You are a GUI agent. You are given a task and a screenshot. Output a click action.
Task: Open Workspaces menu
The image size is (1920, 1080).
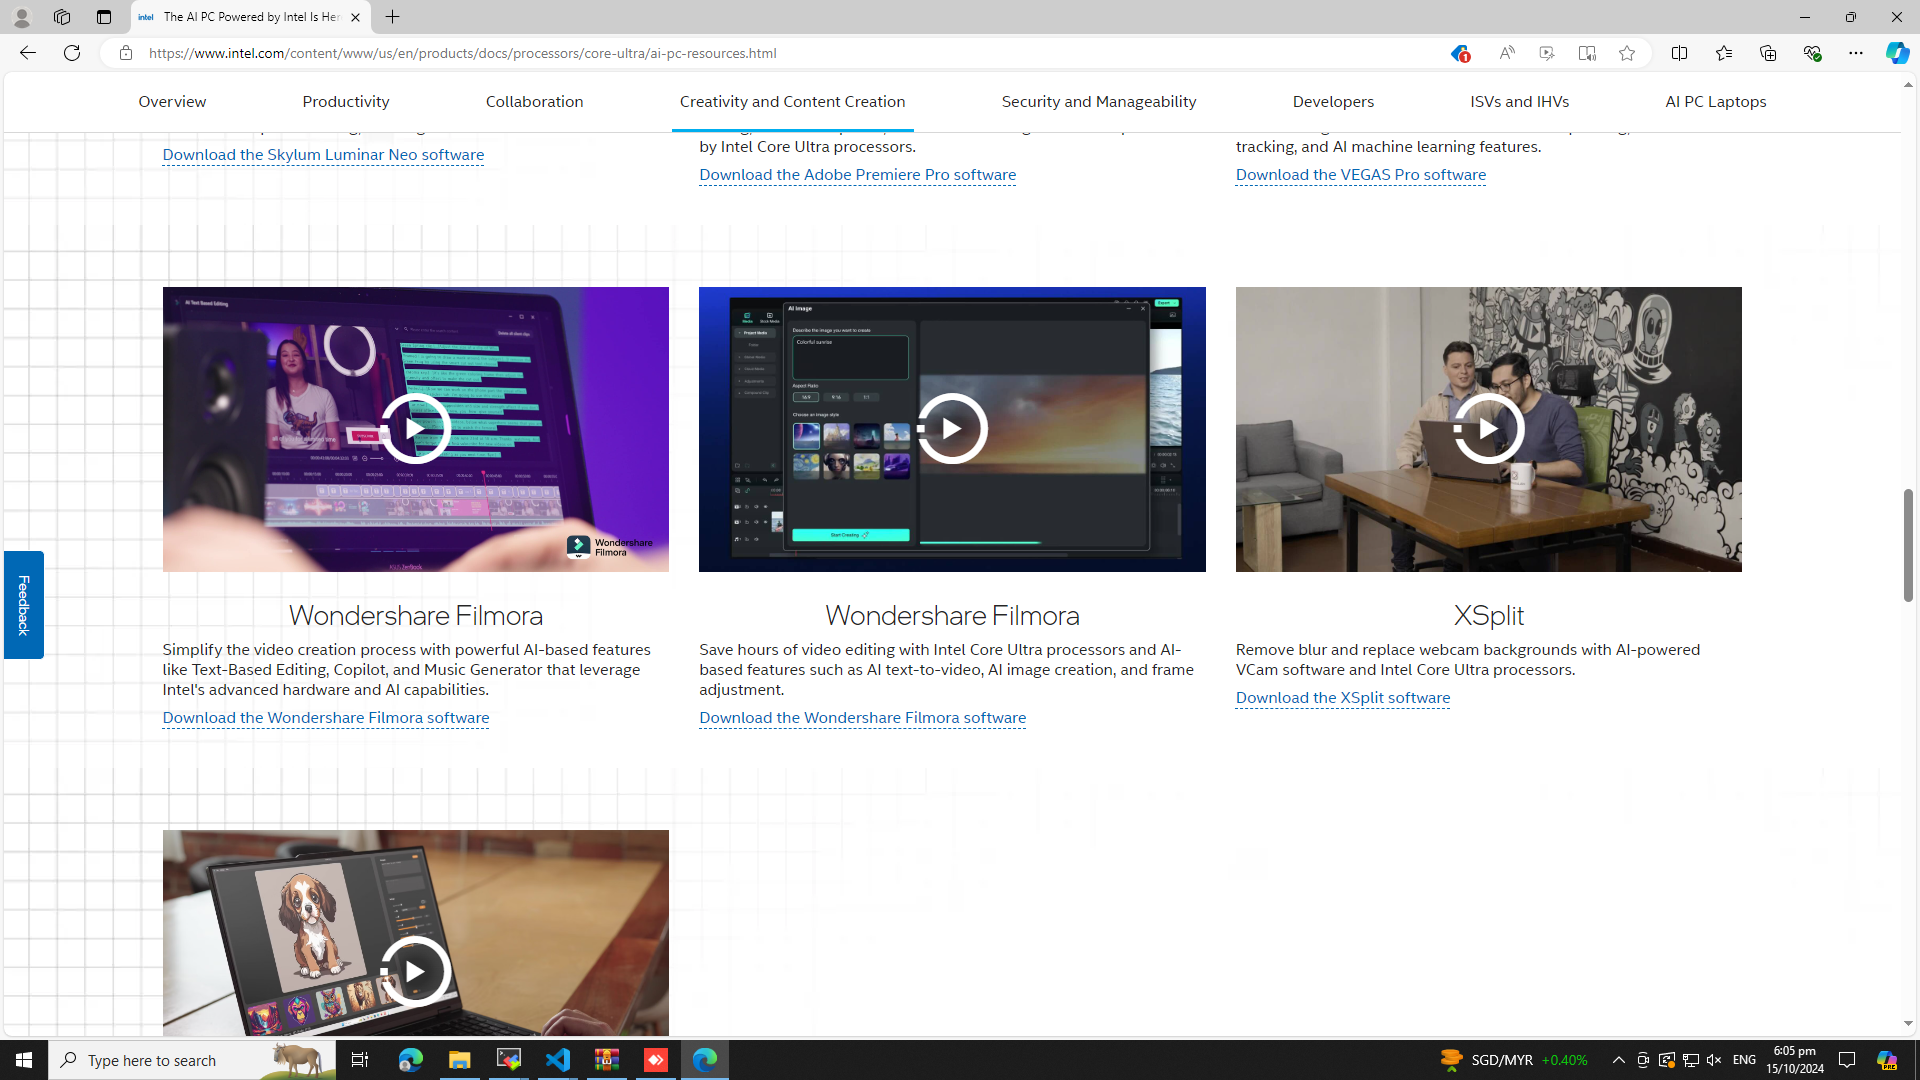(x=62, y=17)
